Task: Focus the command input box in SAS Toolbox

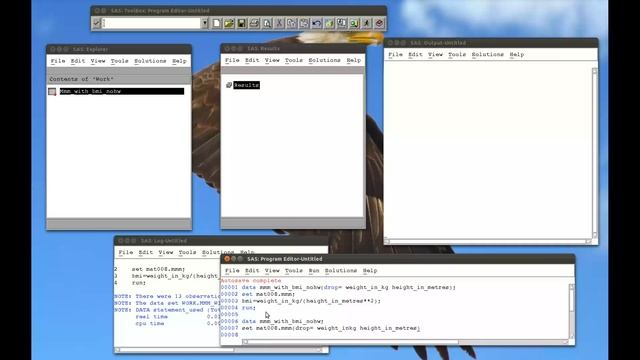Action: click(151, 23)
